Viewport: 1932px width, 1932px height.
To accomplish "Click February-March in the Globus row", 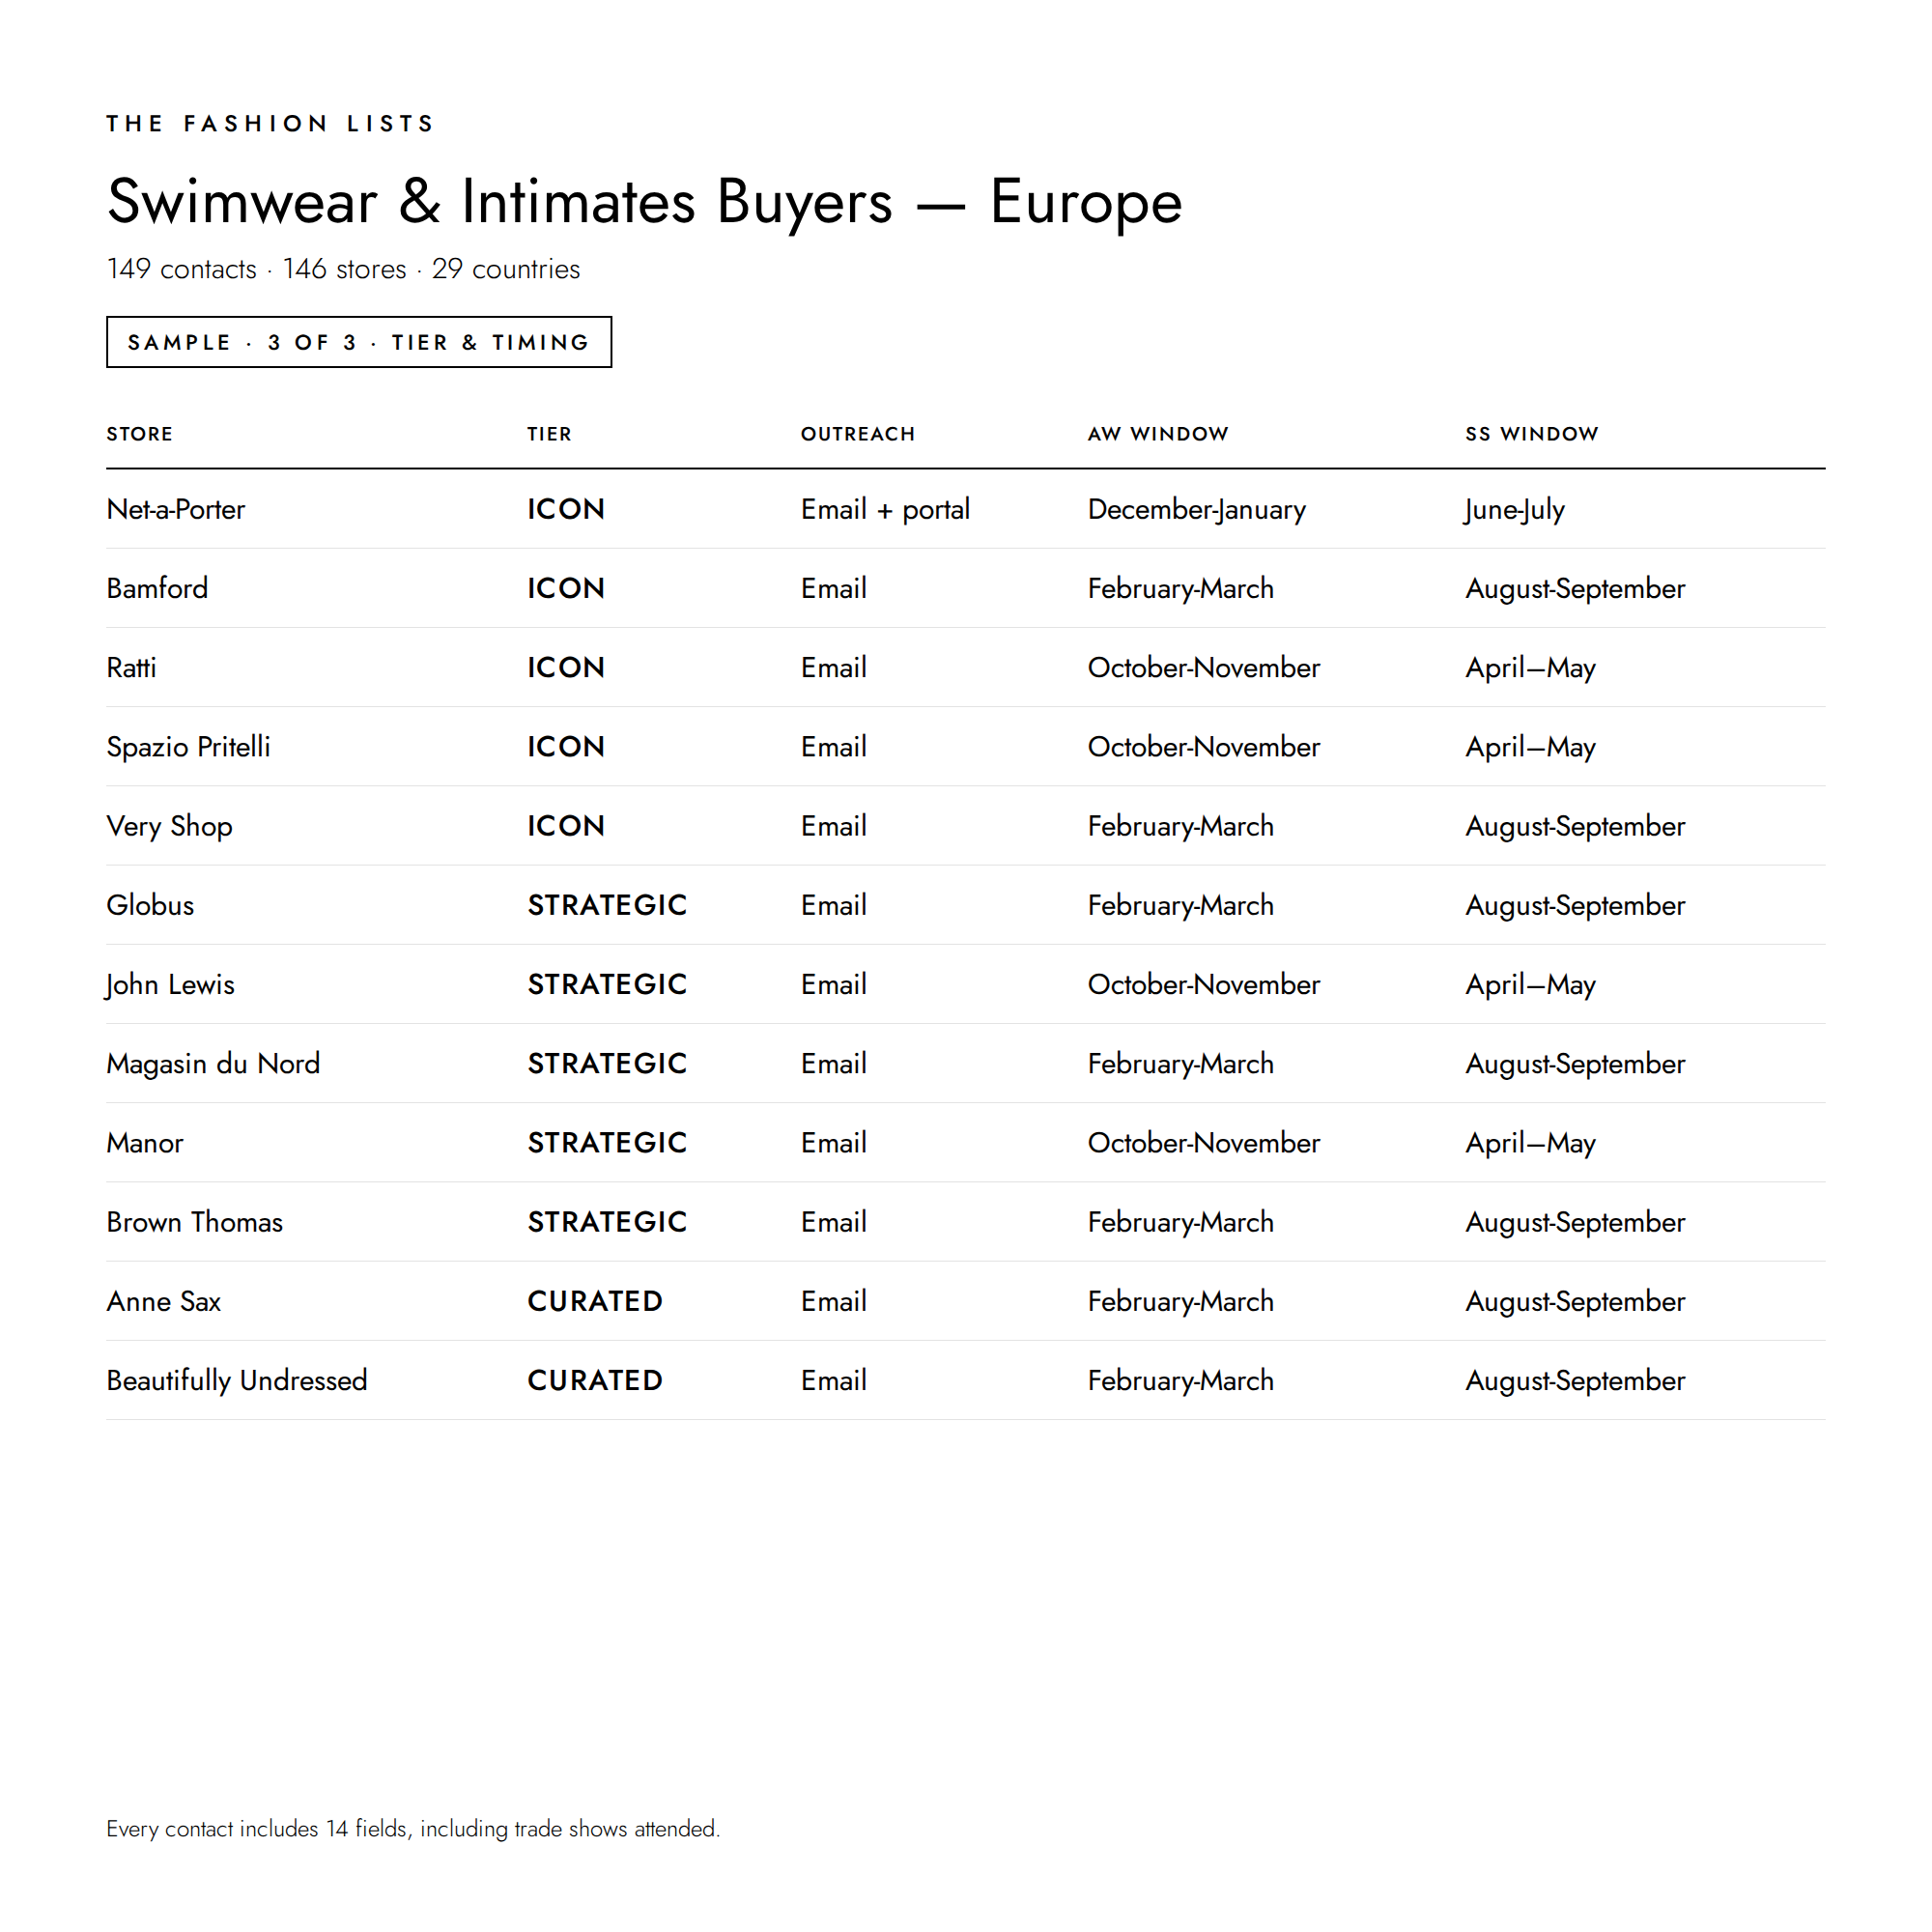I will [1181, 905].
